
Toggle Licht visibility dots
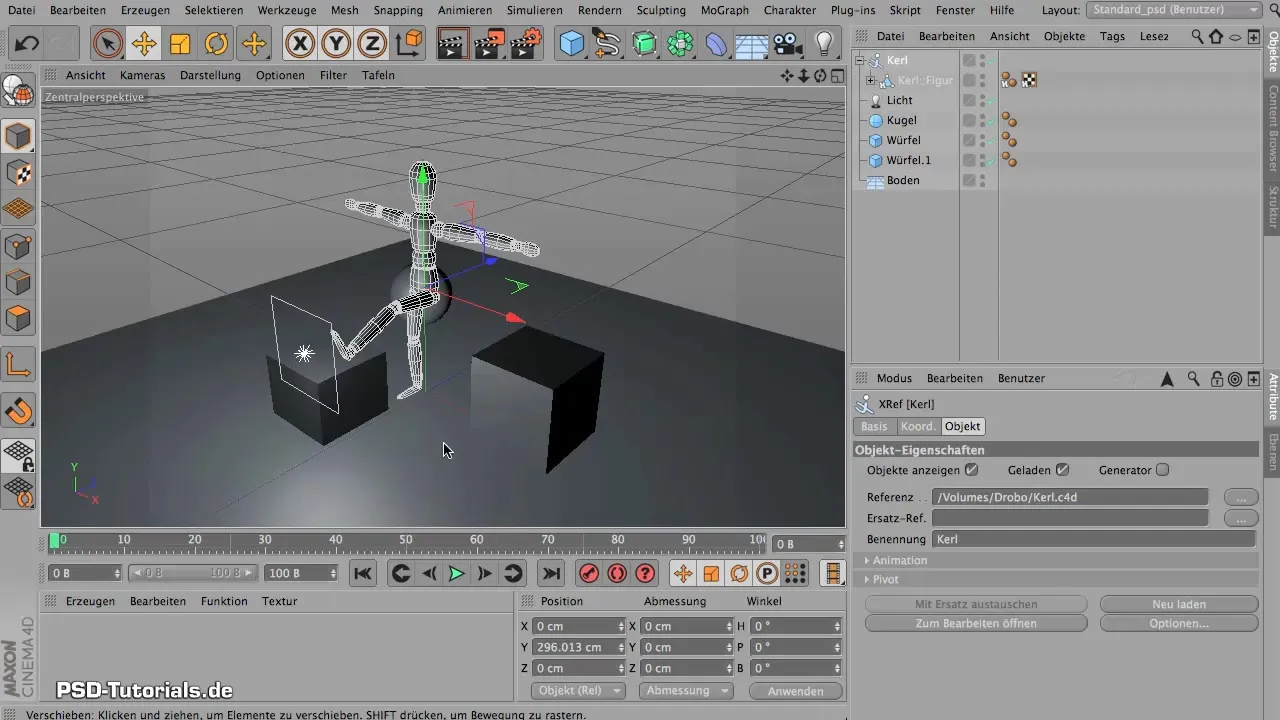coord(983,100)
